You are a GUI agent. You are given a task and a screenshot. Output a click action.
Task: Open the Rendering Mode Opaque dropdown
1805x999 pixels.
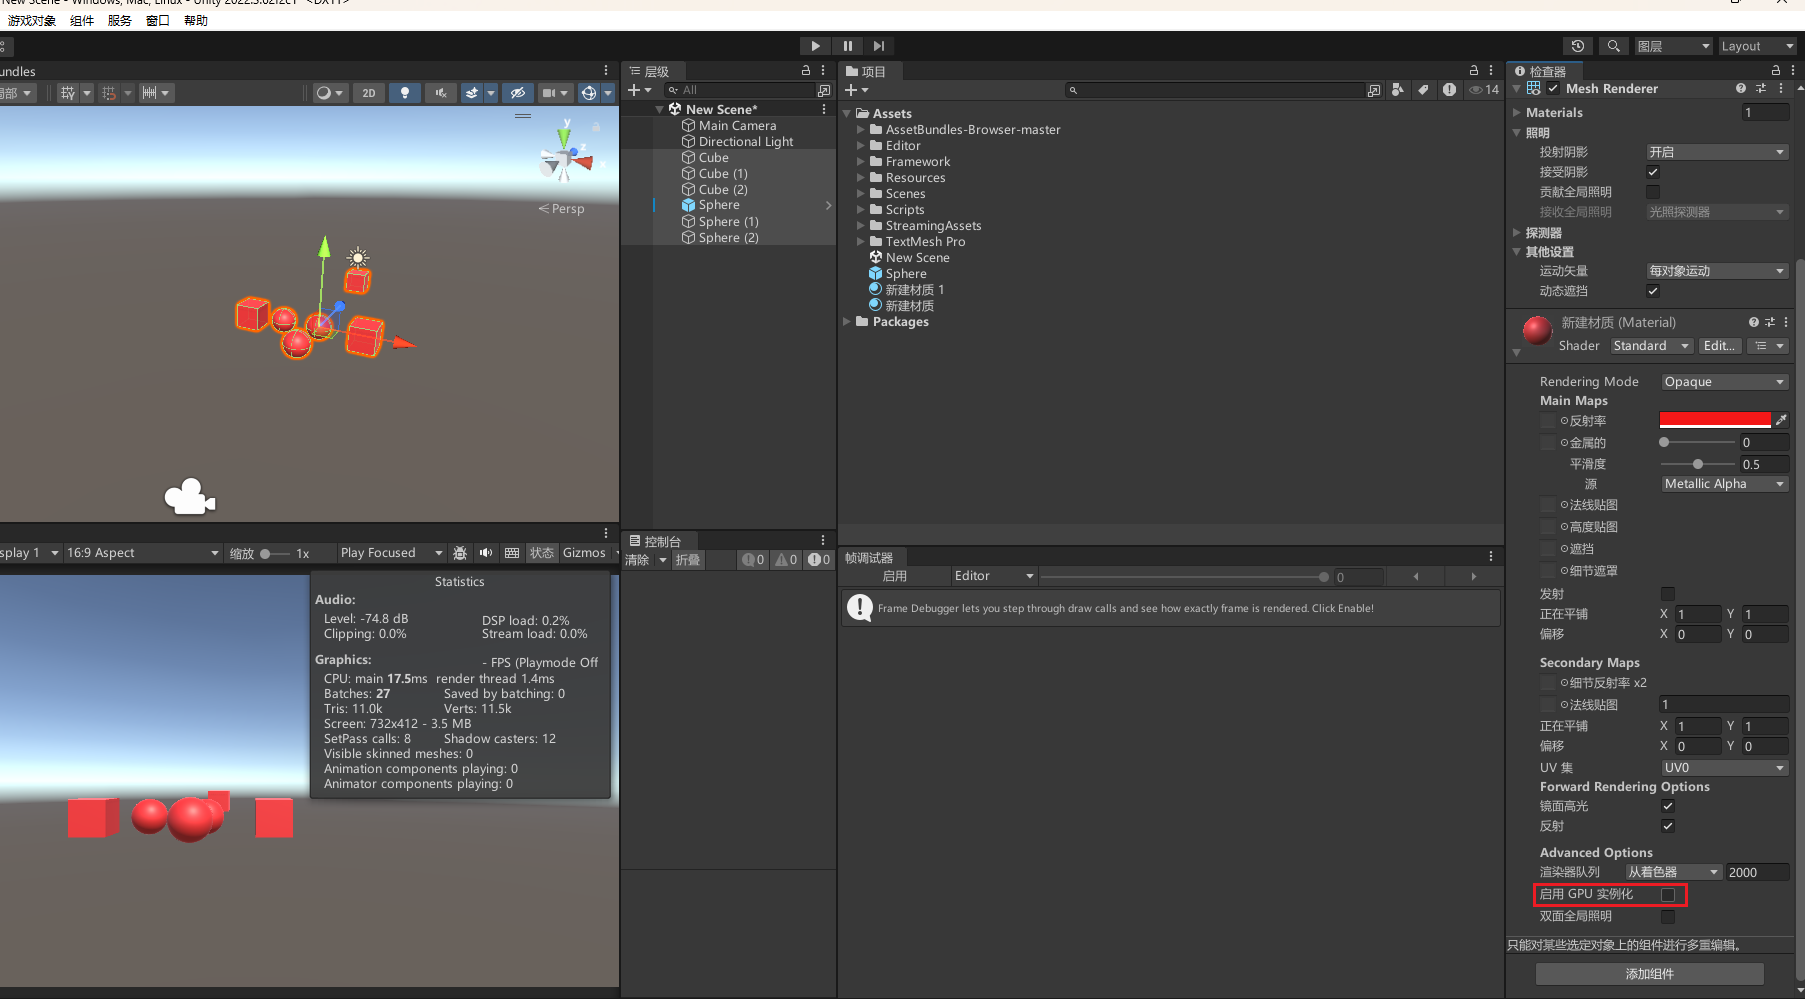pos(1724,382)
